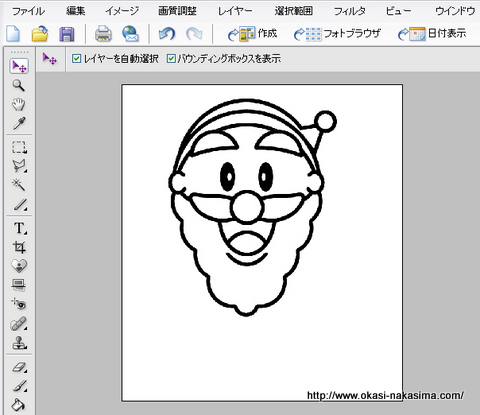480x415 pixels.
Task: Click the Santa drawing canvas
Action: (262, 243)
